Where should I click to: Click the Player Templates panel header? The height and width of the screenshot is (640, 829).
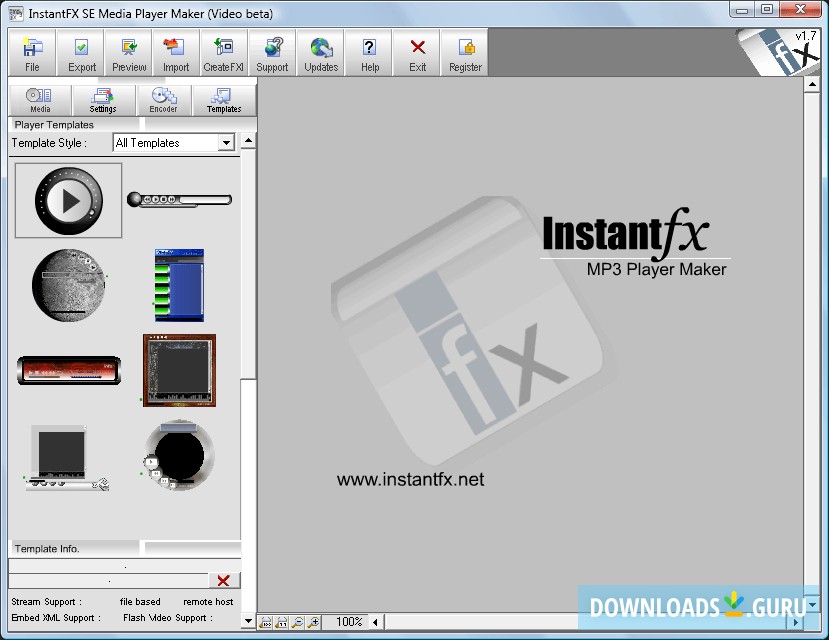(75, 125)
